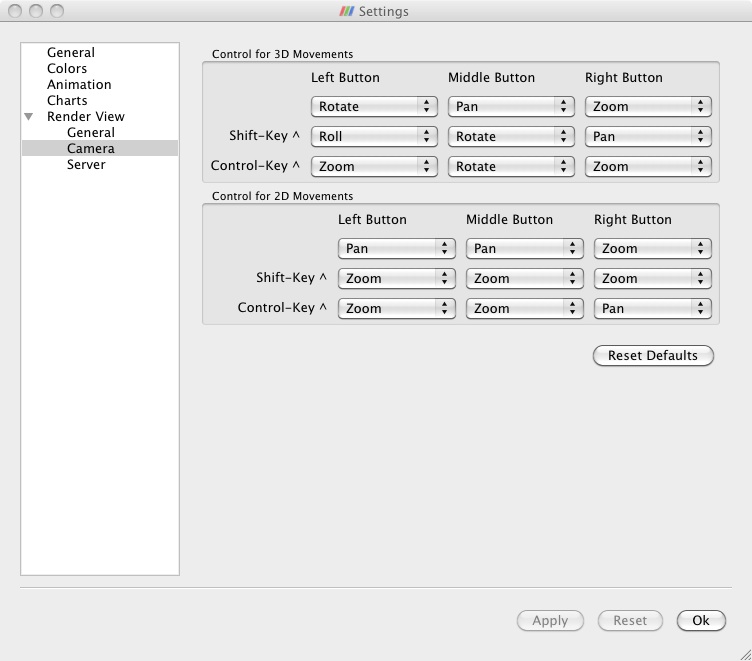Select Camera settings page

(x=100, y=148)
